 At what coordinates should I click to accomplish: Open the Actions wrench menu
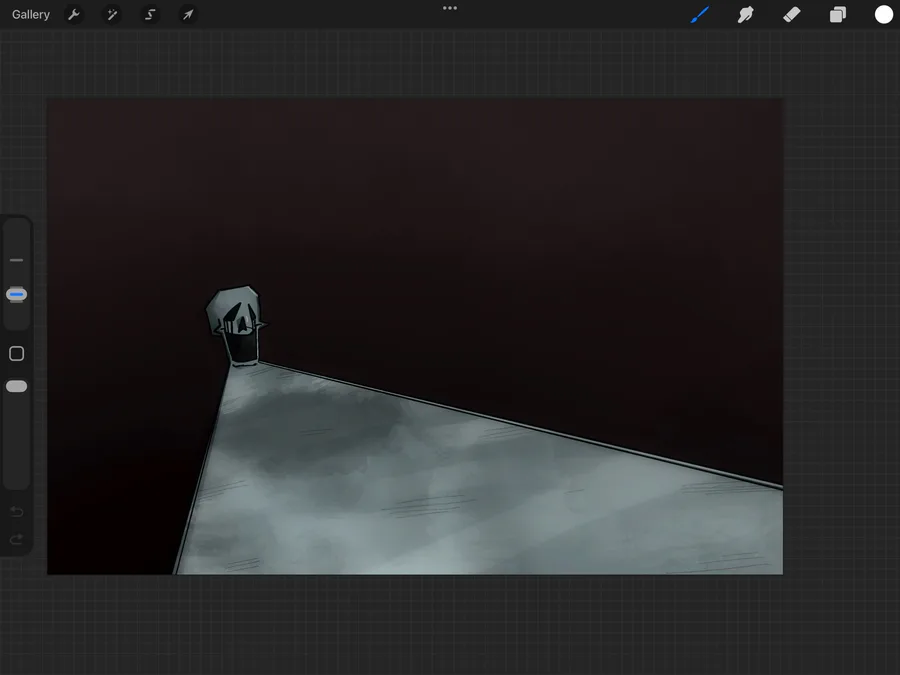[73, 14]
